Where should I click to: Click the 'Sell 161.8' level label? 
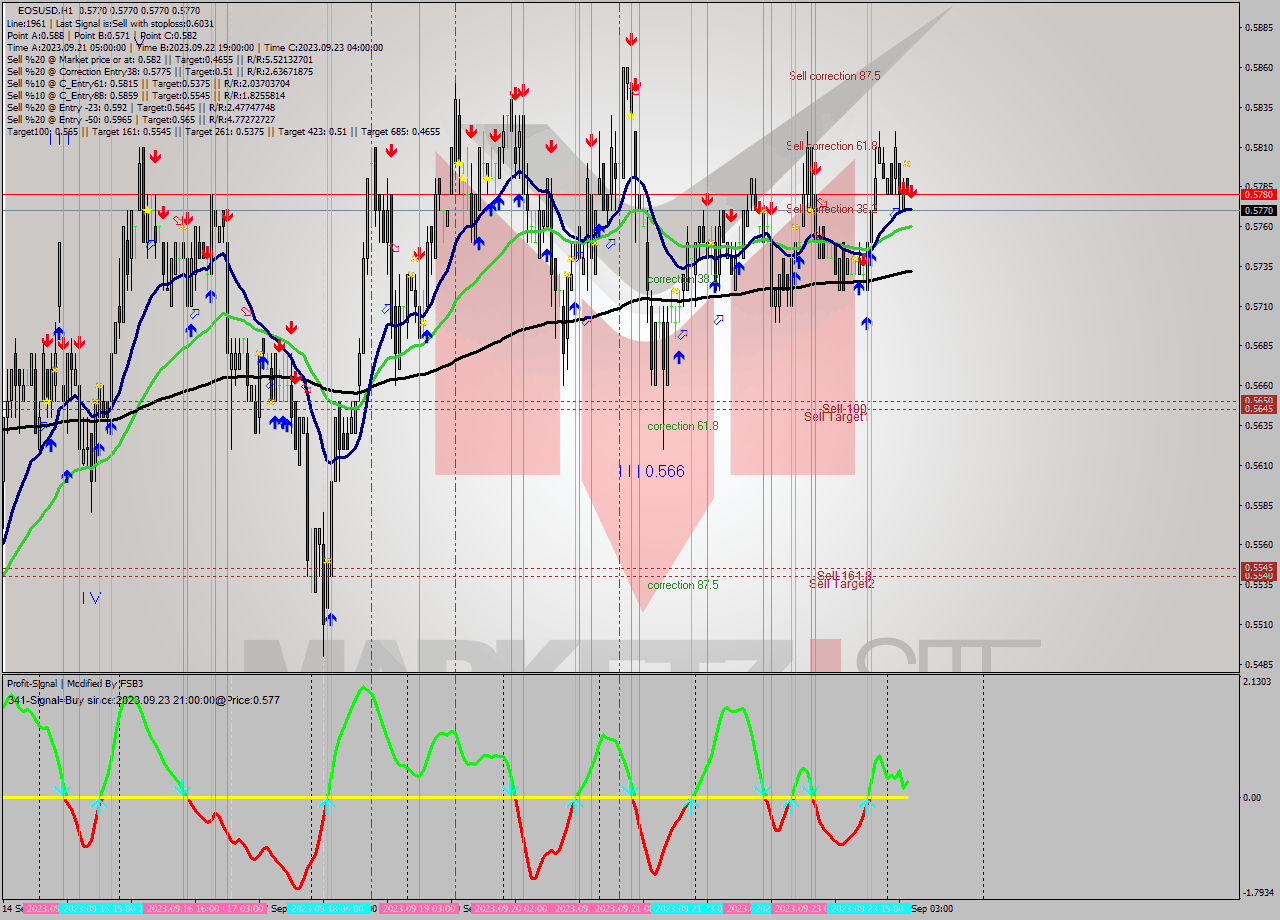tap(844, 575)
